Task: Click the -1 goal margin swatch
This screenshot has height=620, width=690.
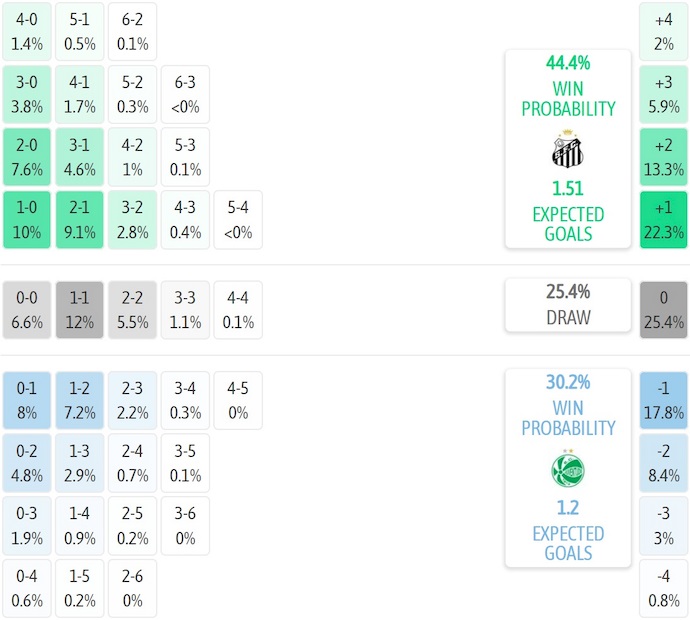Action: click(x=664, y=400)
